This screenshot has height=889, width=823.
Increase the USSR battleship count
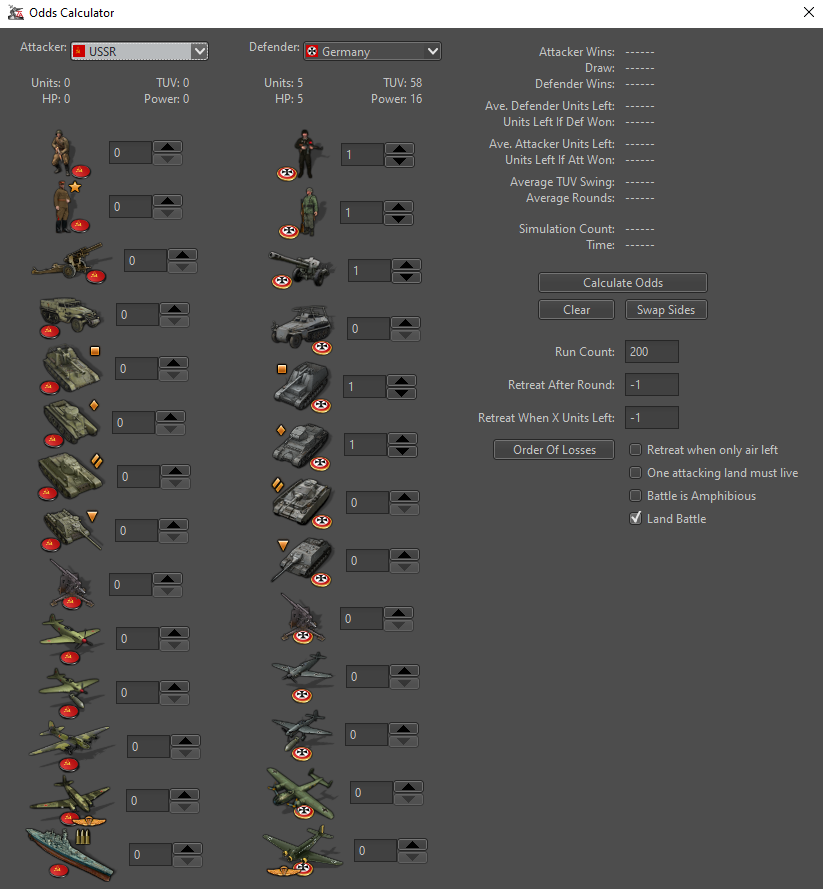188,849
